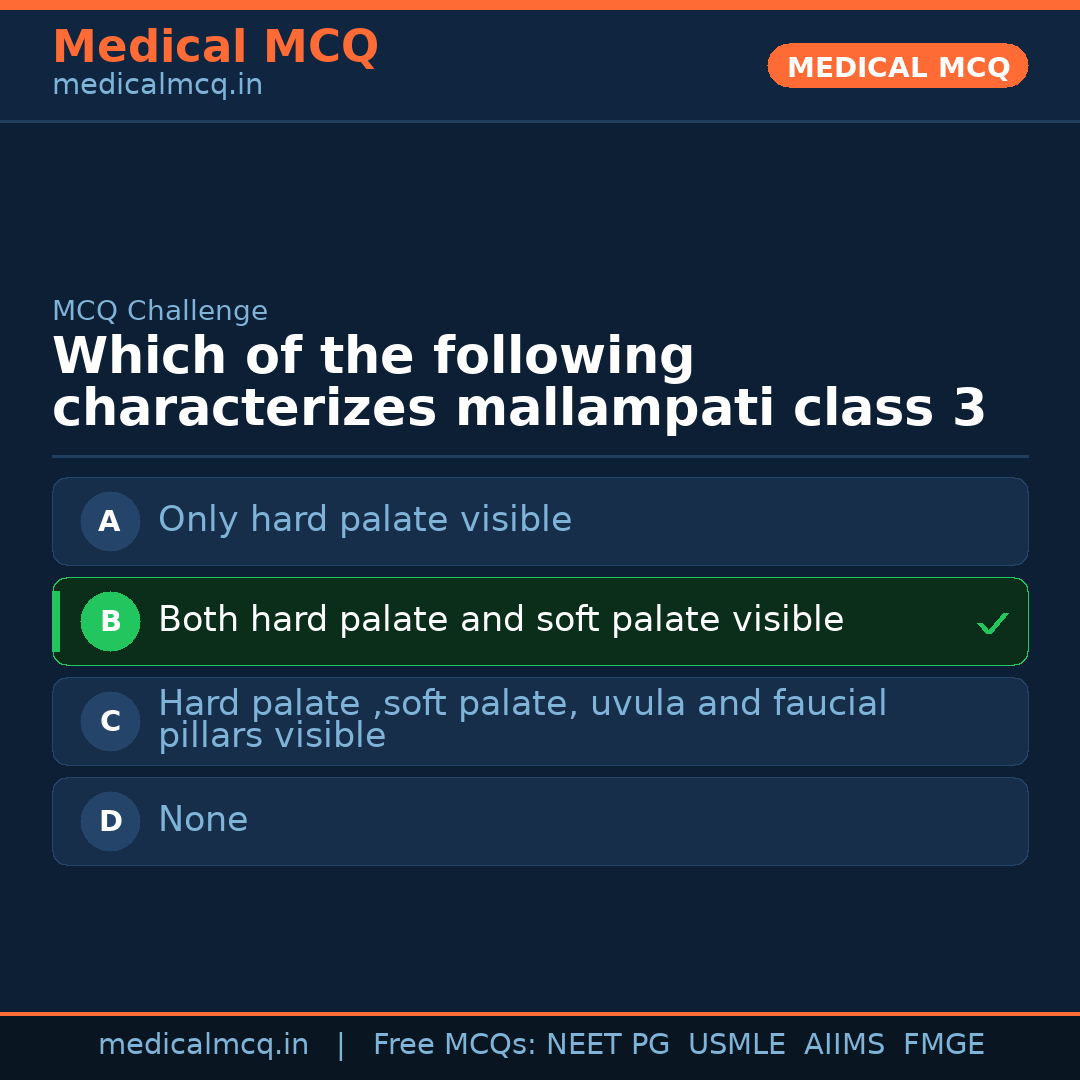The image size is (1080, 1080).
Task: Click the USMLE category label
Action: coord(737,1044)
